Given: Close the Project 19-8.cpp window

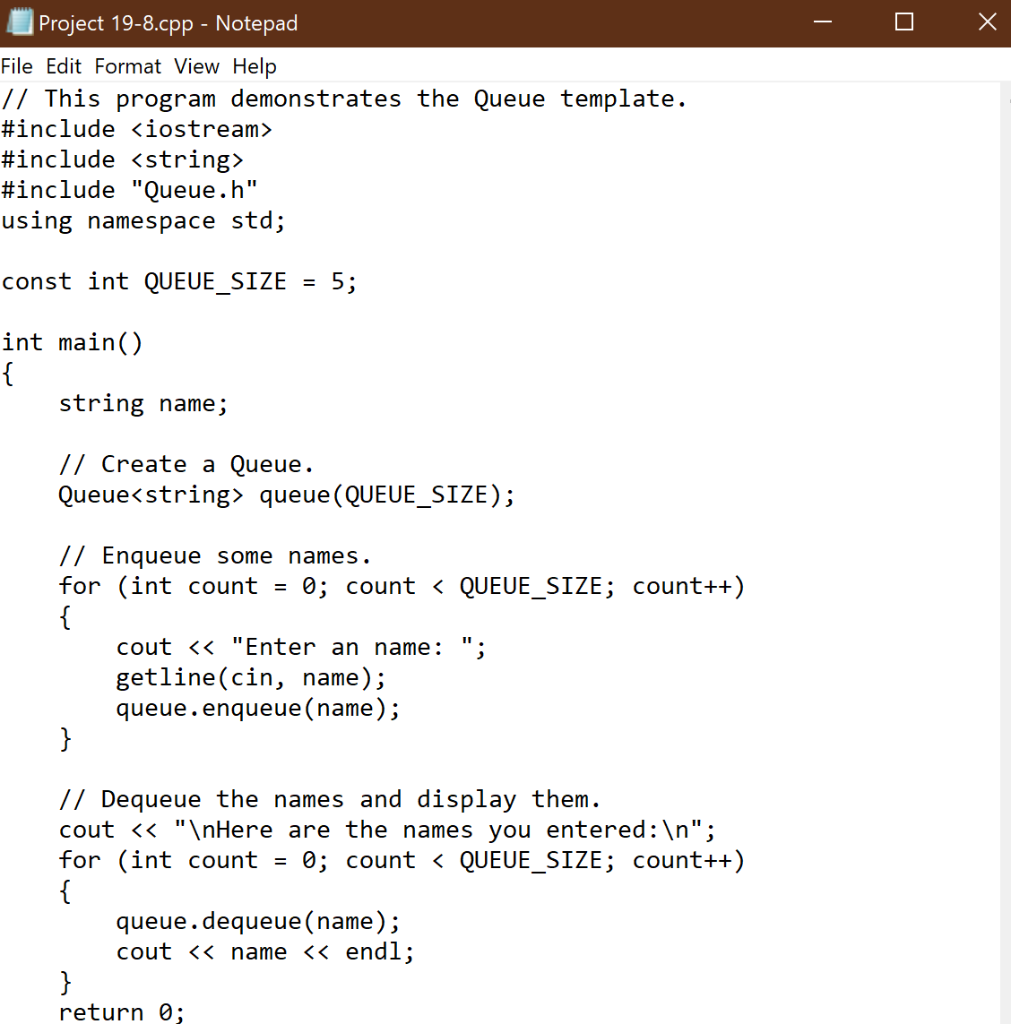Looking at the screenshot, I should tap(985, 21).
